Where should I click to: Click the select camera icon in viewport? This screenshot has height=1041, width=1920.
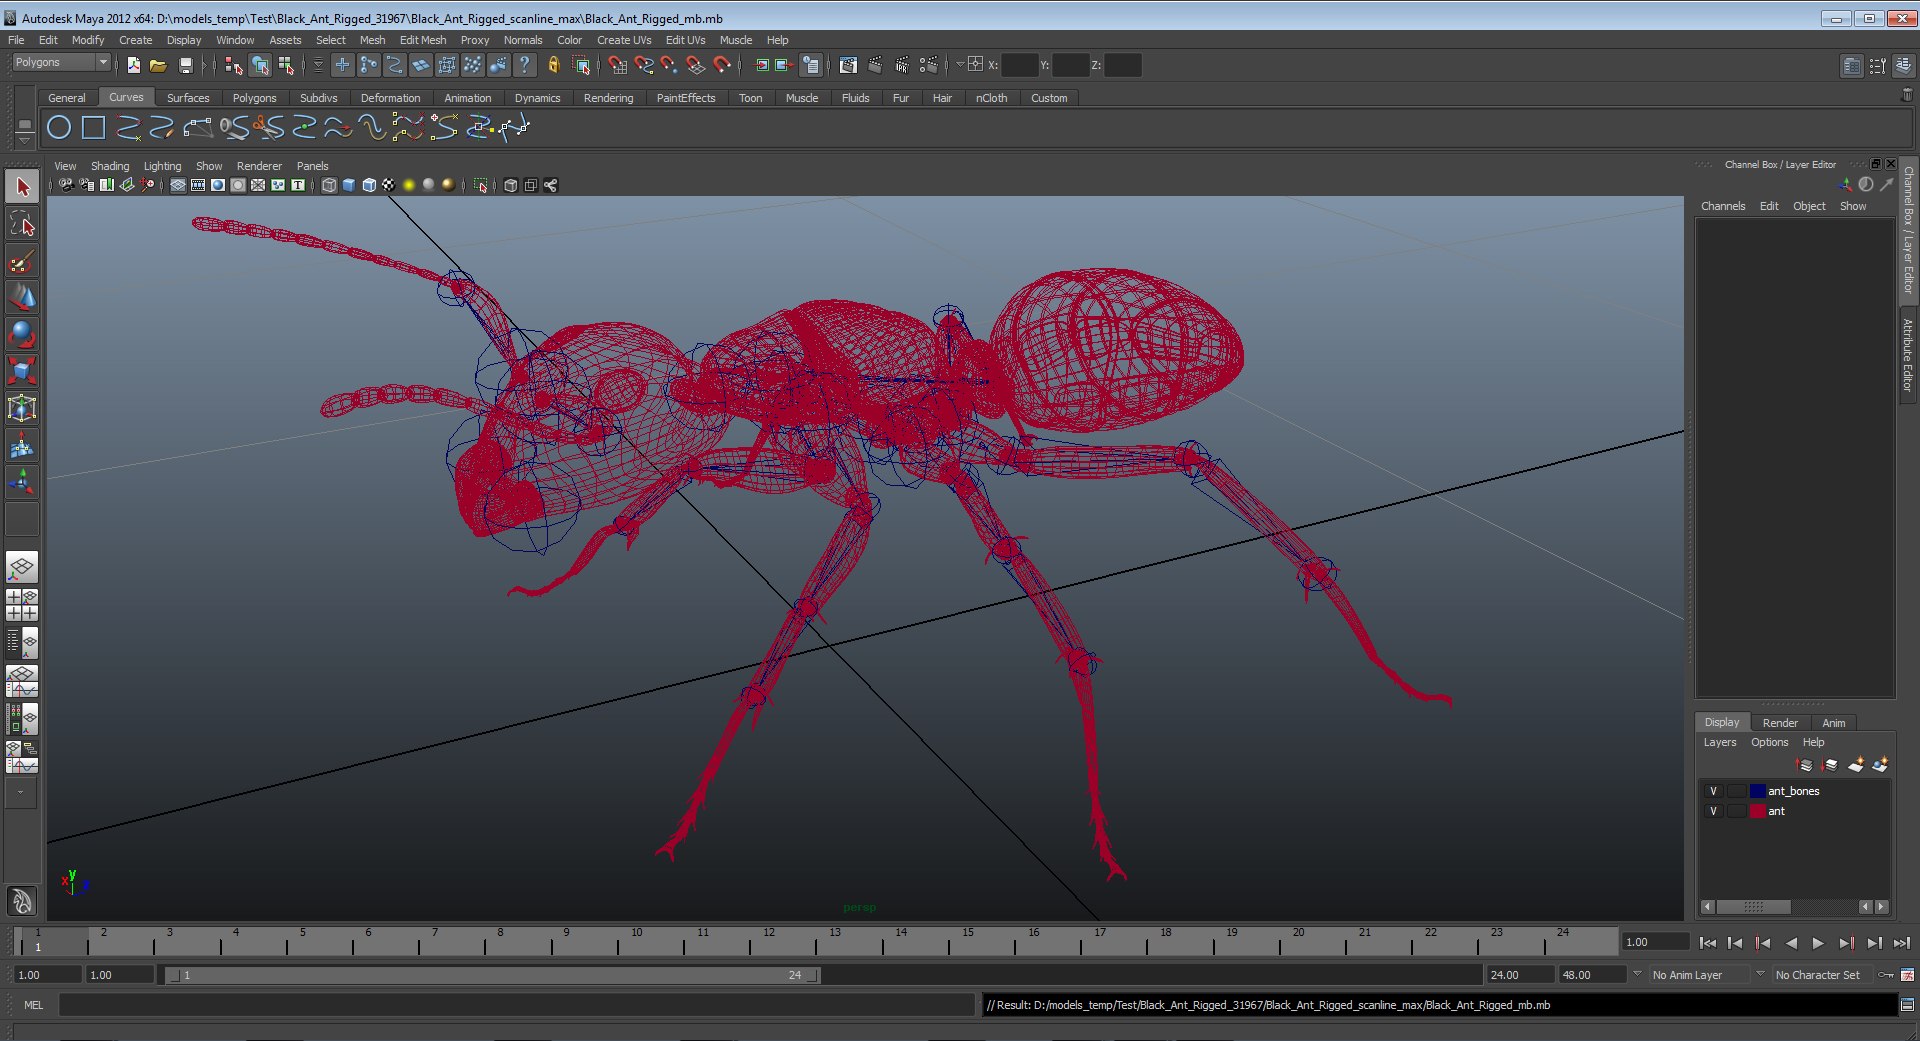[66, 185]
